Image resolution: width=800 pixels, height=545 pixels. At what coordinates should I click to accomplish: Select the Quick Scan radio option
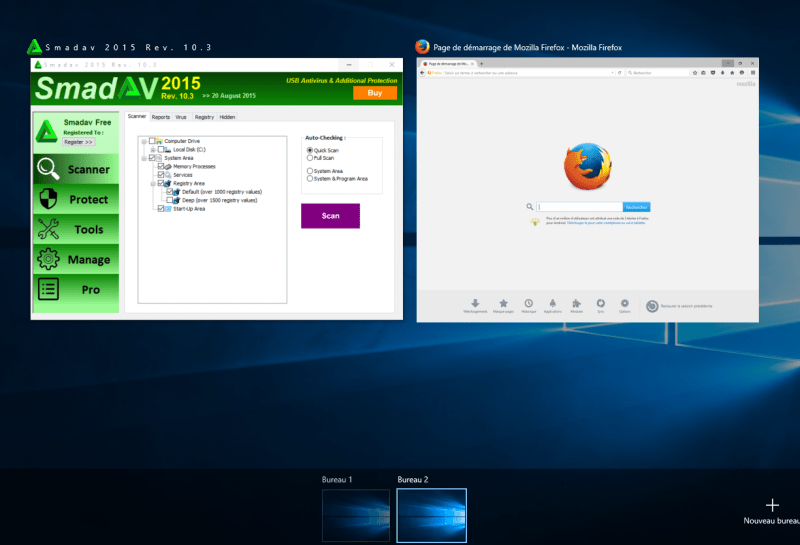pyautogui.click(x=310, y=151)
